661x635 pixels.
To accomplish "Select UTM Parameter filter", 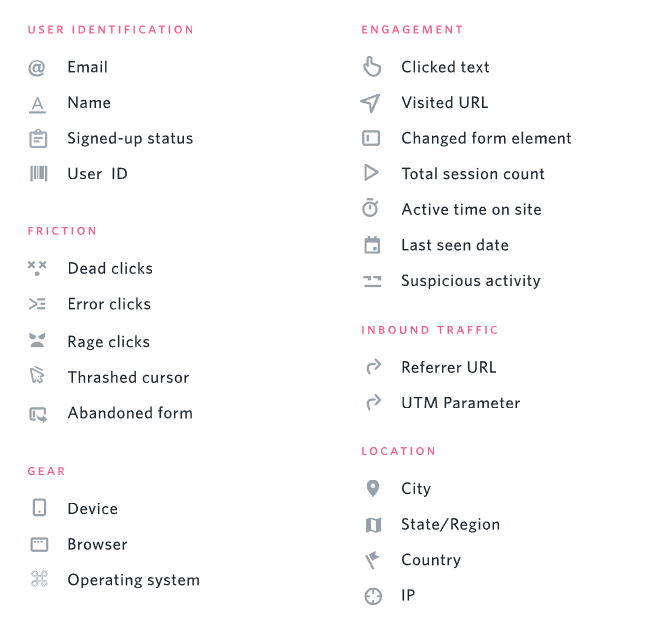I will 460,403.
